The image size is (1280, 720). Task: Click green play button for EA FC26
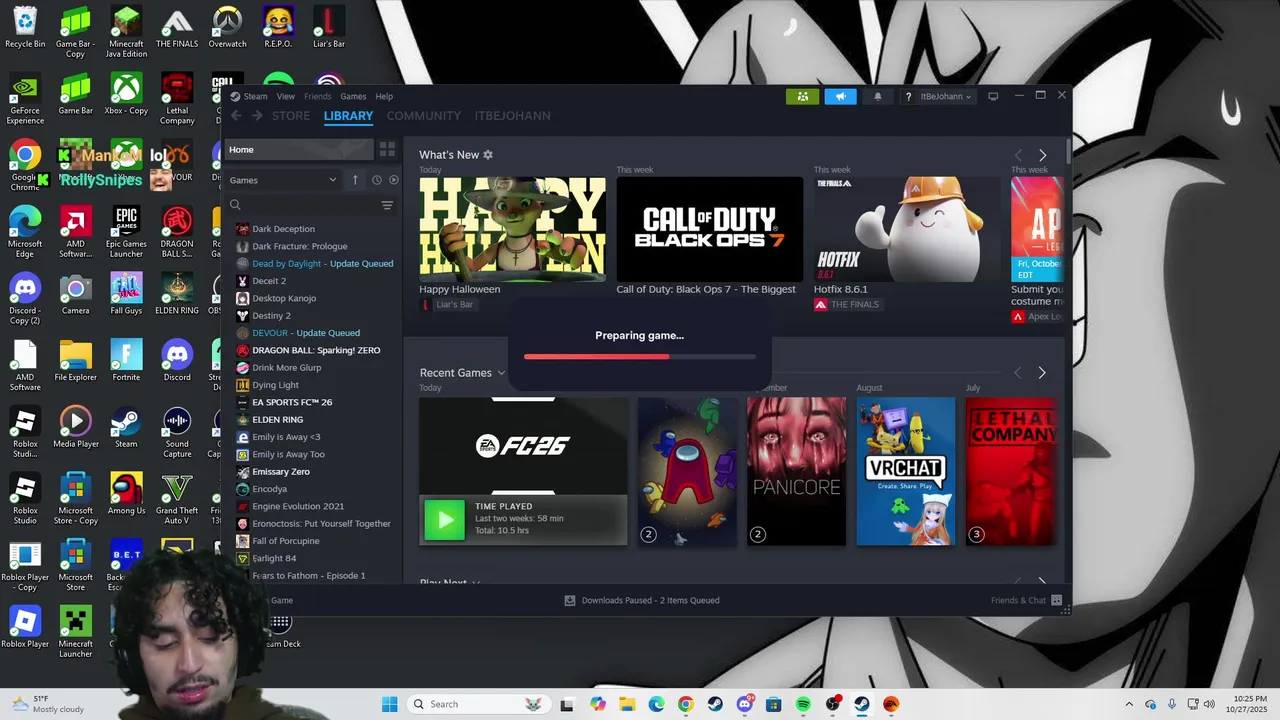pyautogui.click(x=445, y=520)
